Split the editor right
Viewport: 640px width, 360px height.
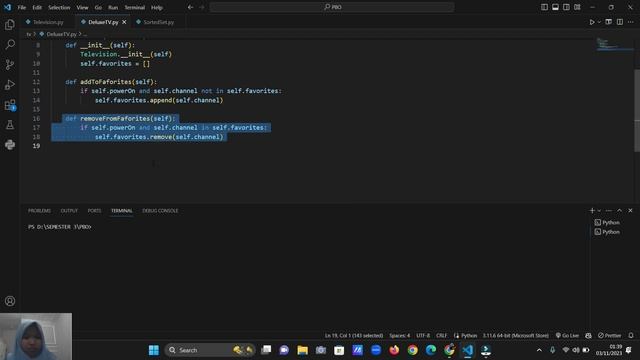620,22
